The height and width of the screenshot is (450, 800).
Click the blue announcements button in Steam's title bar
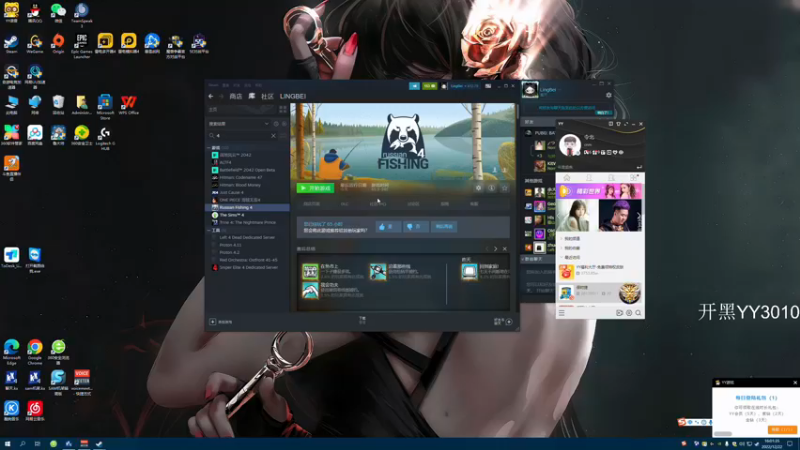click(414, 86)
